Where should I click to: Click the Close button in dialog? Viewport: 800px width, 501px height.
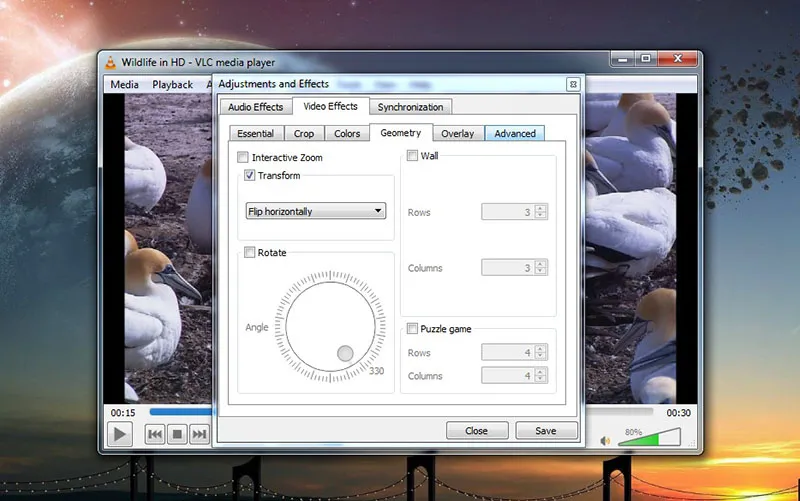pyautogui.click(x=476, y=431)
